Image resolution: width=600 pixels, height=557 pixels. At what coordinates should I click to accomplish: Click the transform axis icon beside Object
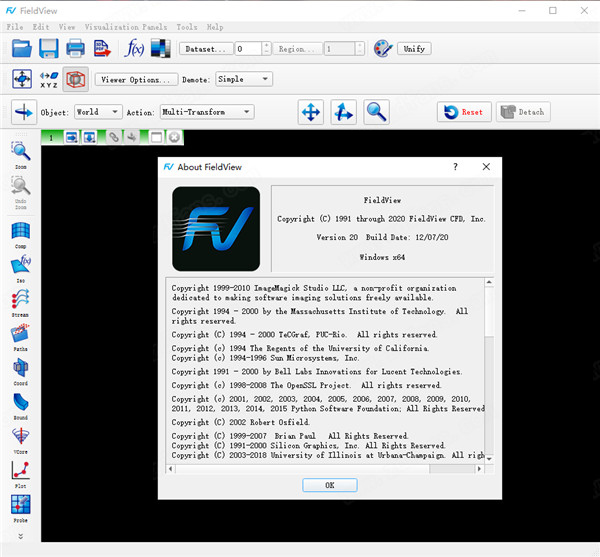tap(24, 112)
